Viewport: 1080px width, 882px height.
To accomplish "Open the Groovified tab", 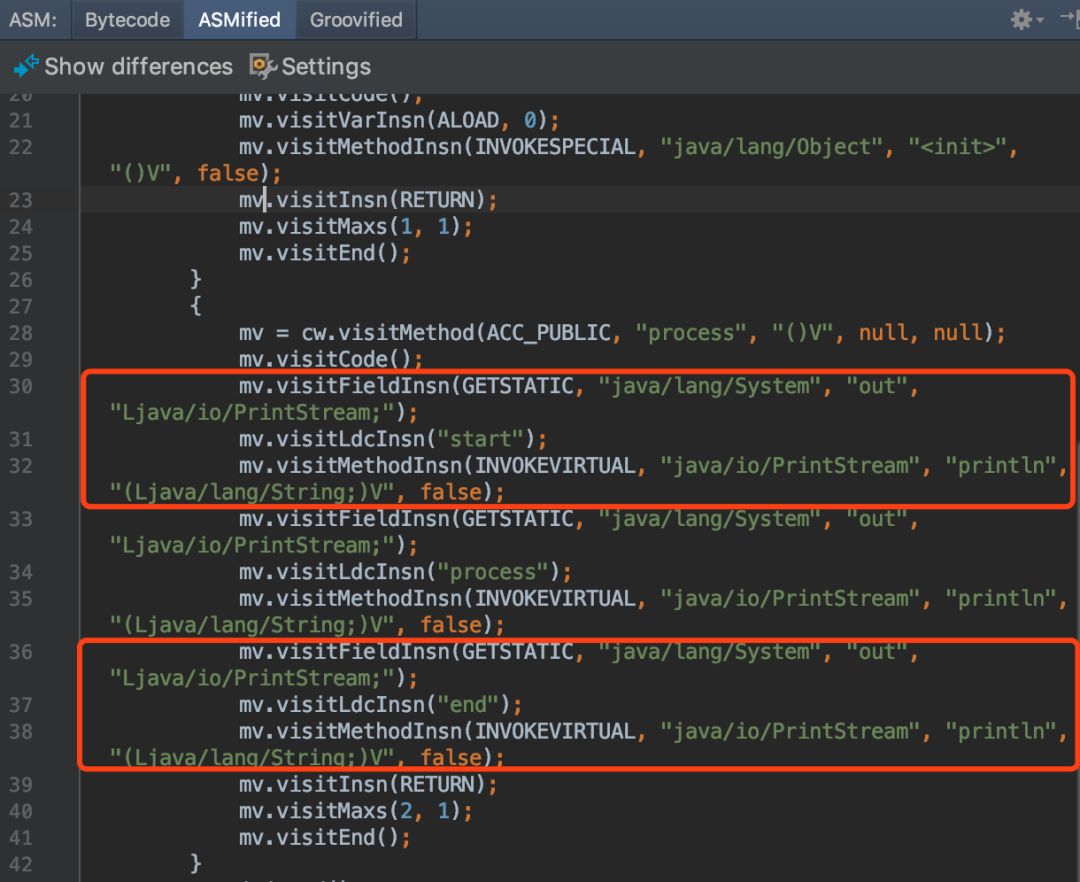I will tap(355, 19).
